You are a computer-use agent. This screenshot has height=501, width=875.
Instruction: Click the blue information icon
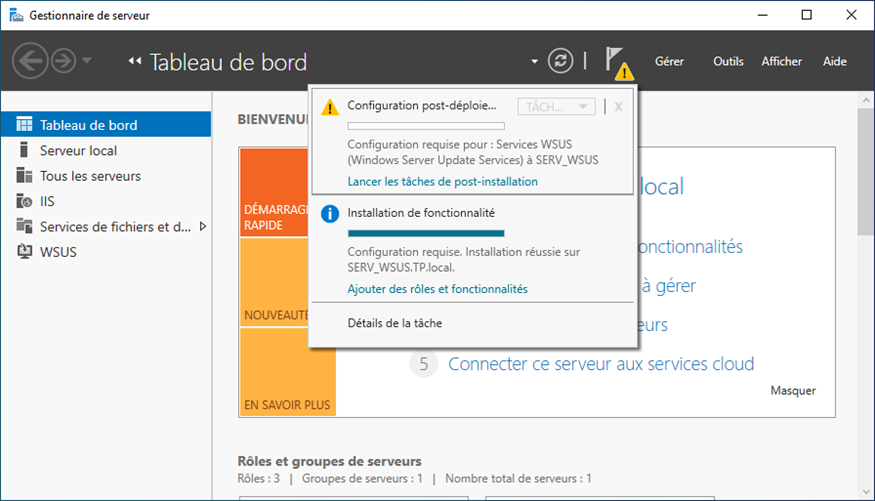[330, 214]
